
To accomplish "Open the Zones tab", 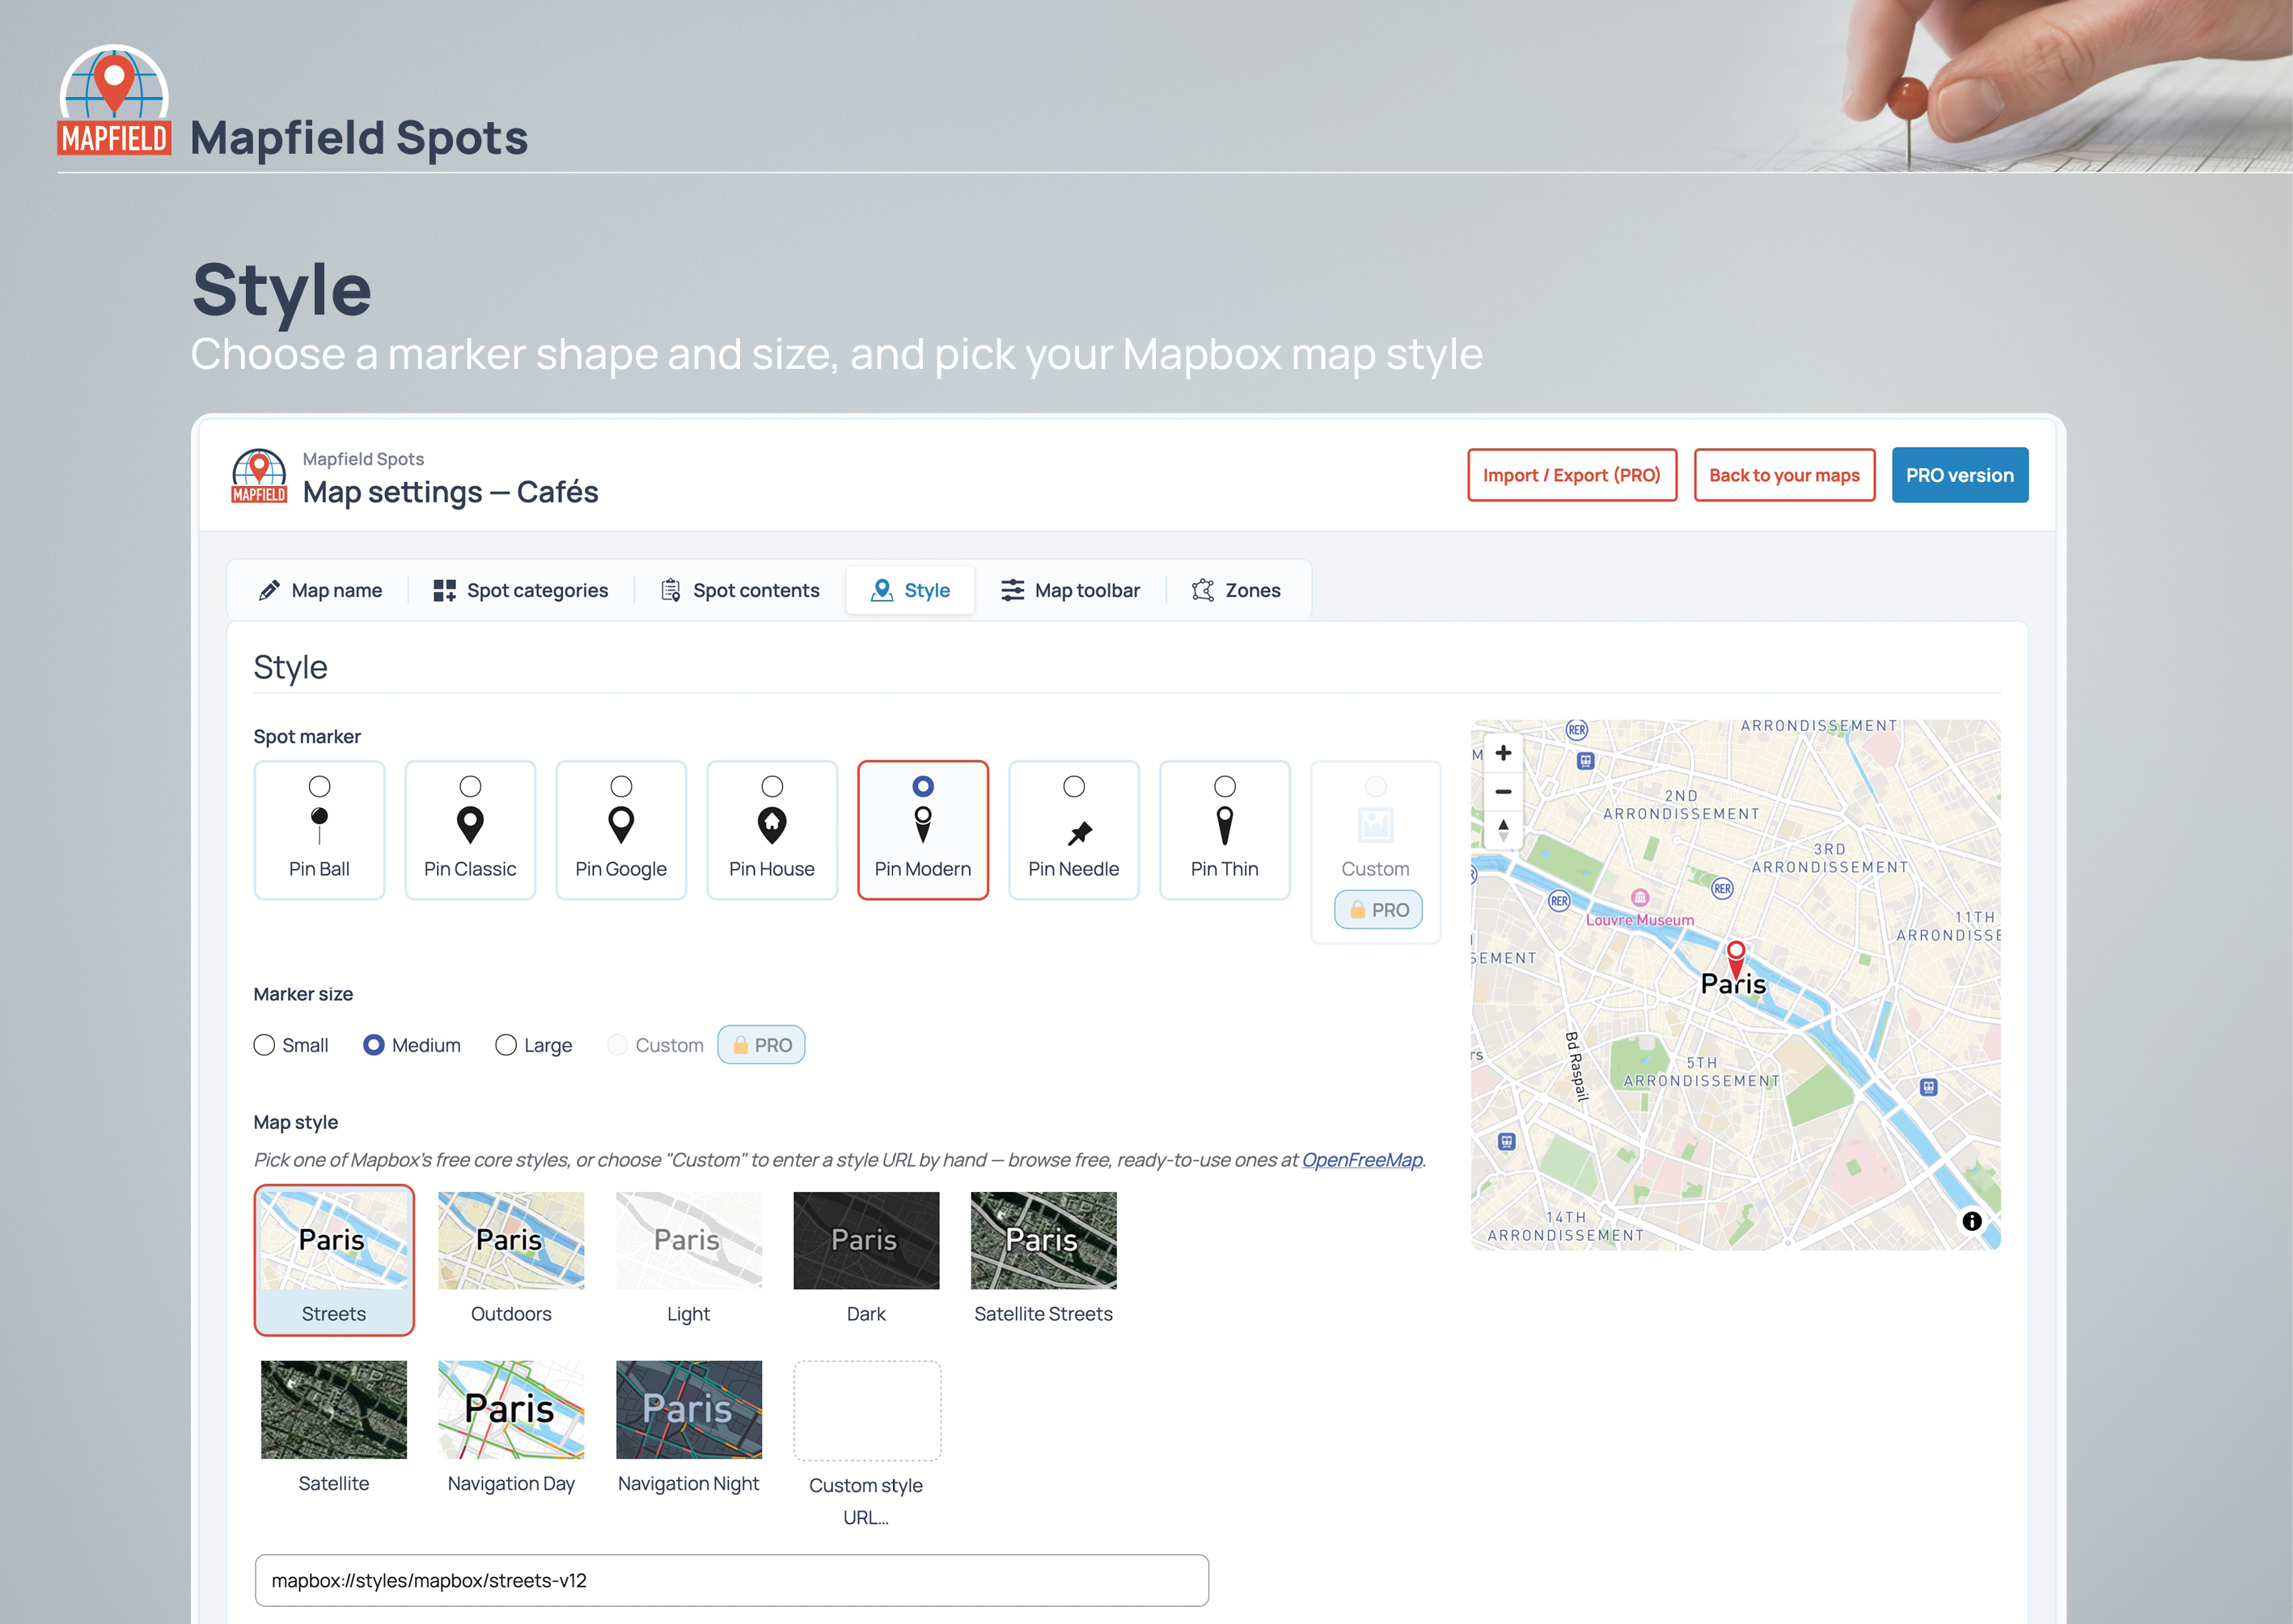I will point(1236,590).
